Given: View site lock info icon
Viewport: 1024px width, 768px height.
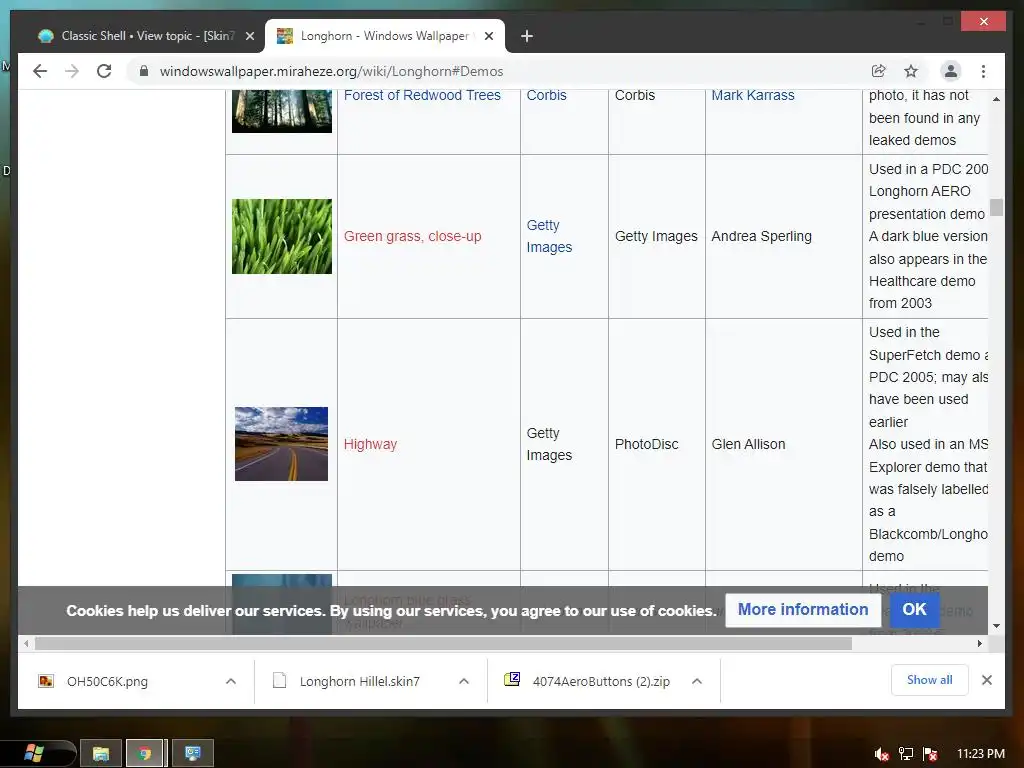Looking at the screenshot, I should click(x=144, y=71).
